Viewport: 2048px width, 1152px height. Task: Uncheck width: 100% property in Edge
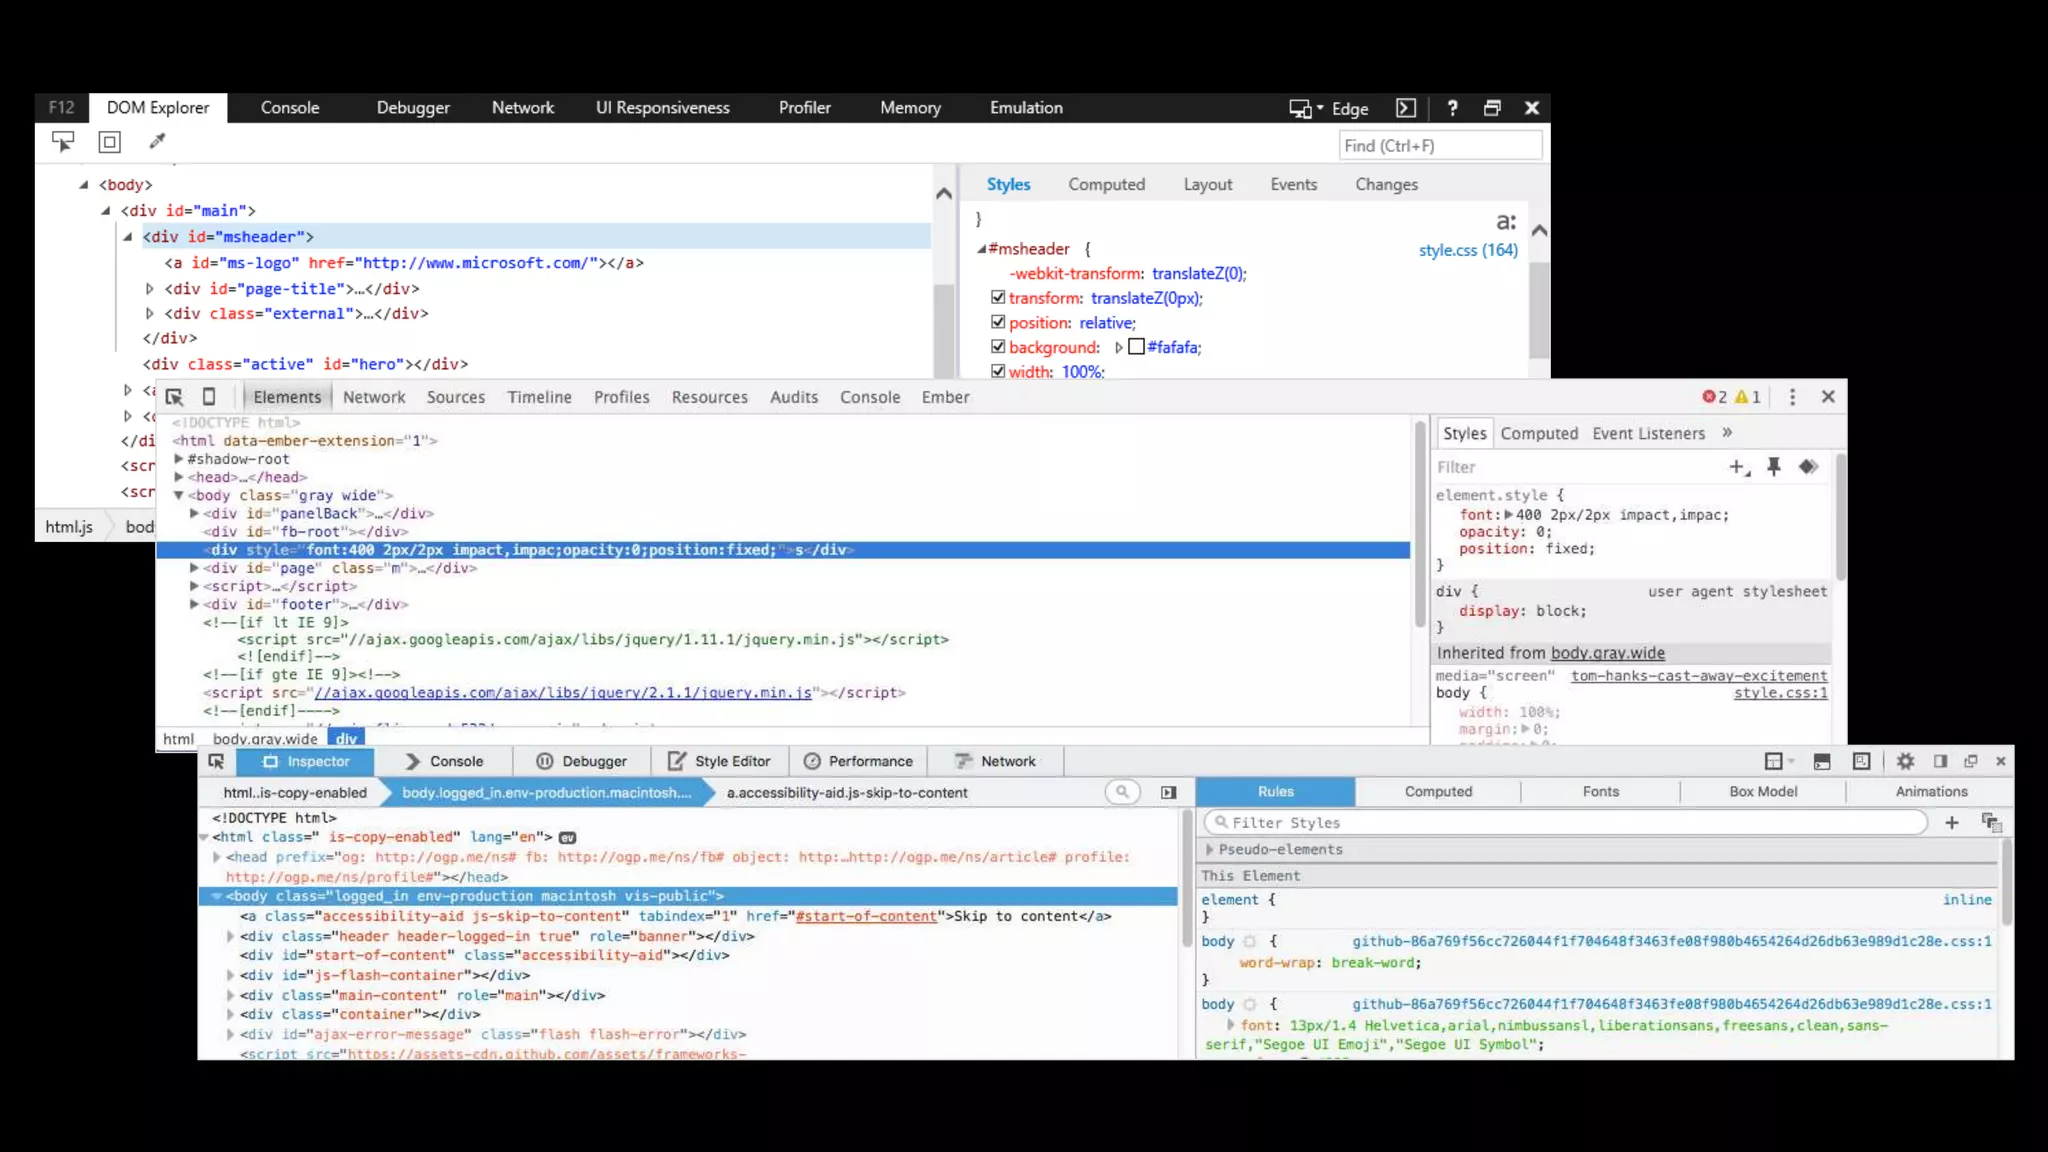(998, 371)
